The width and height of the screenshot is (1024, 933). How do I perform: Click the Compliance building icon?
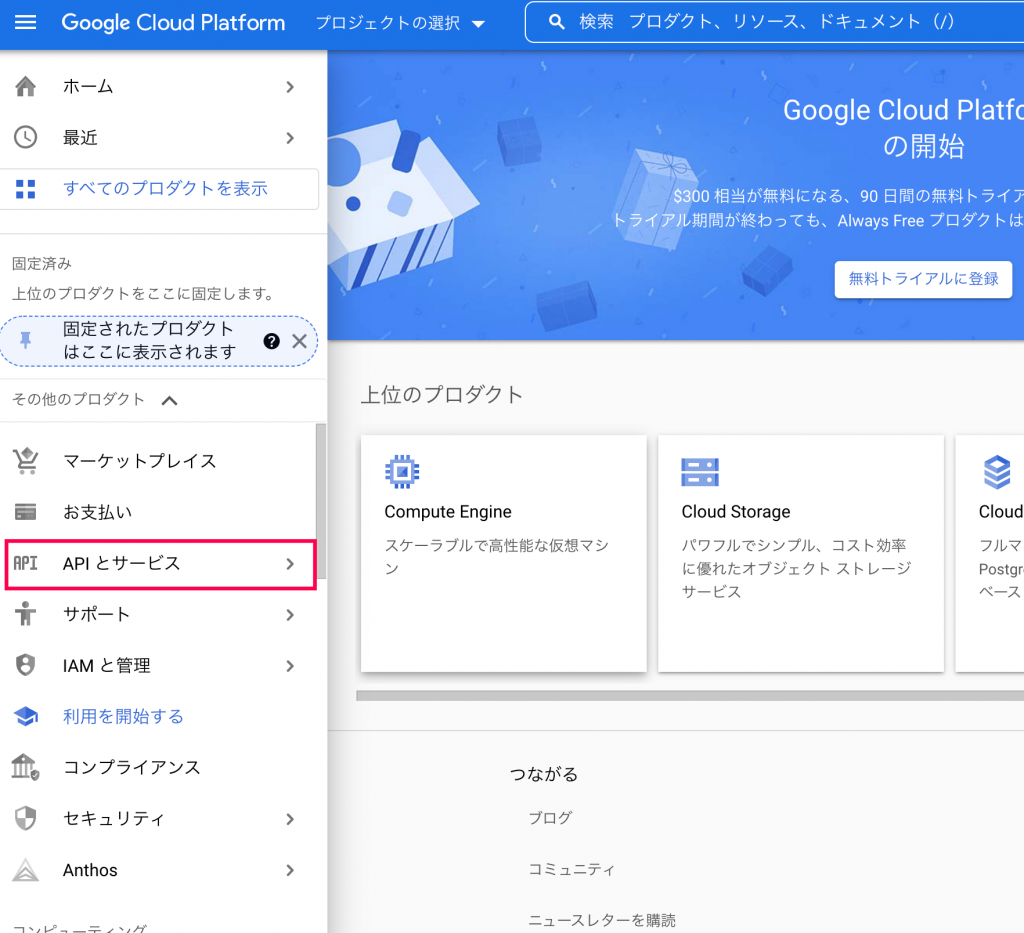tap(25, 767)
